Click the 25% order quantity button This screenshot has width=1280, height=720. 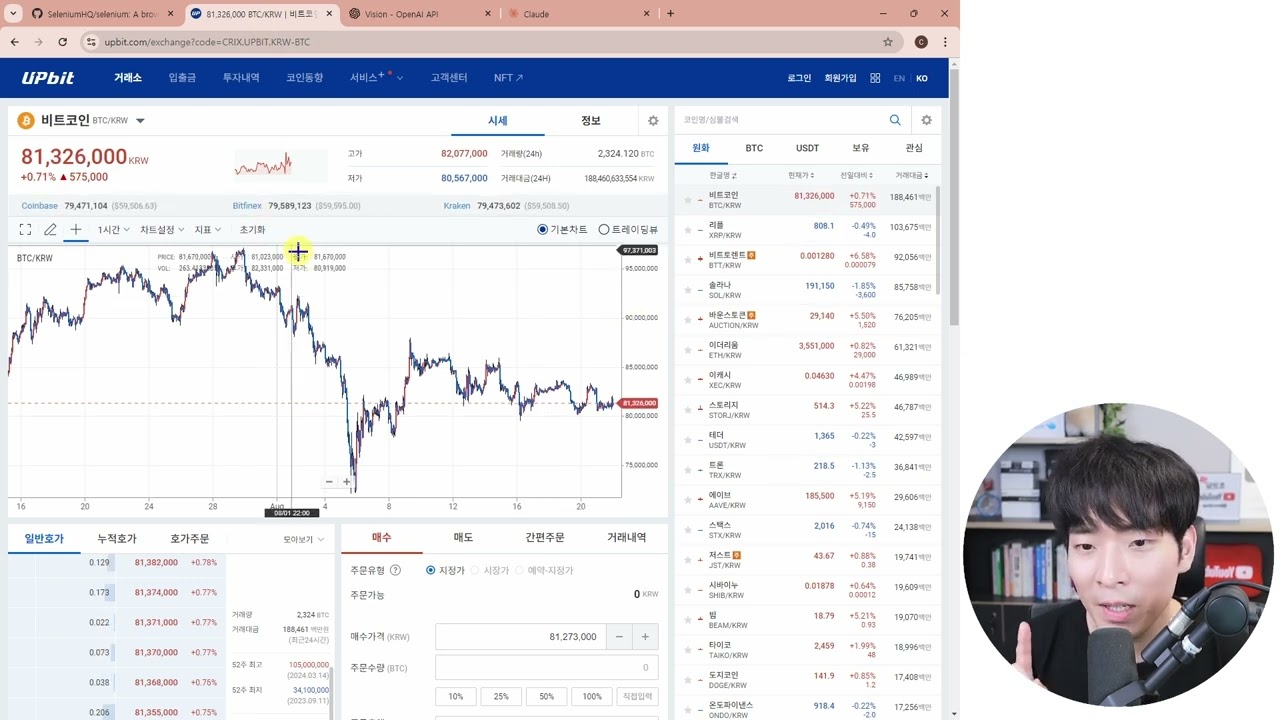[501, 696]
